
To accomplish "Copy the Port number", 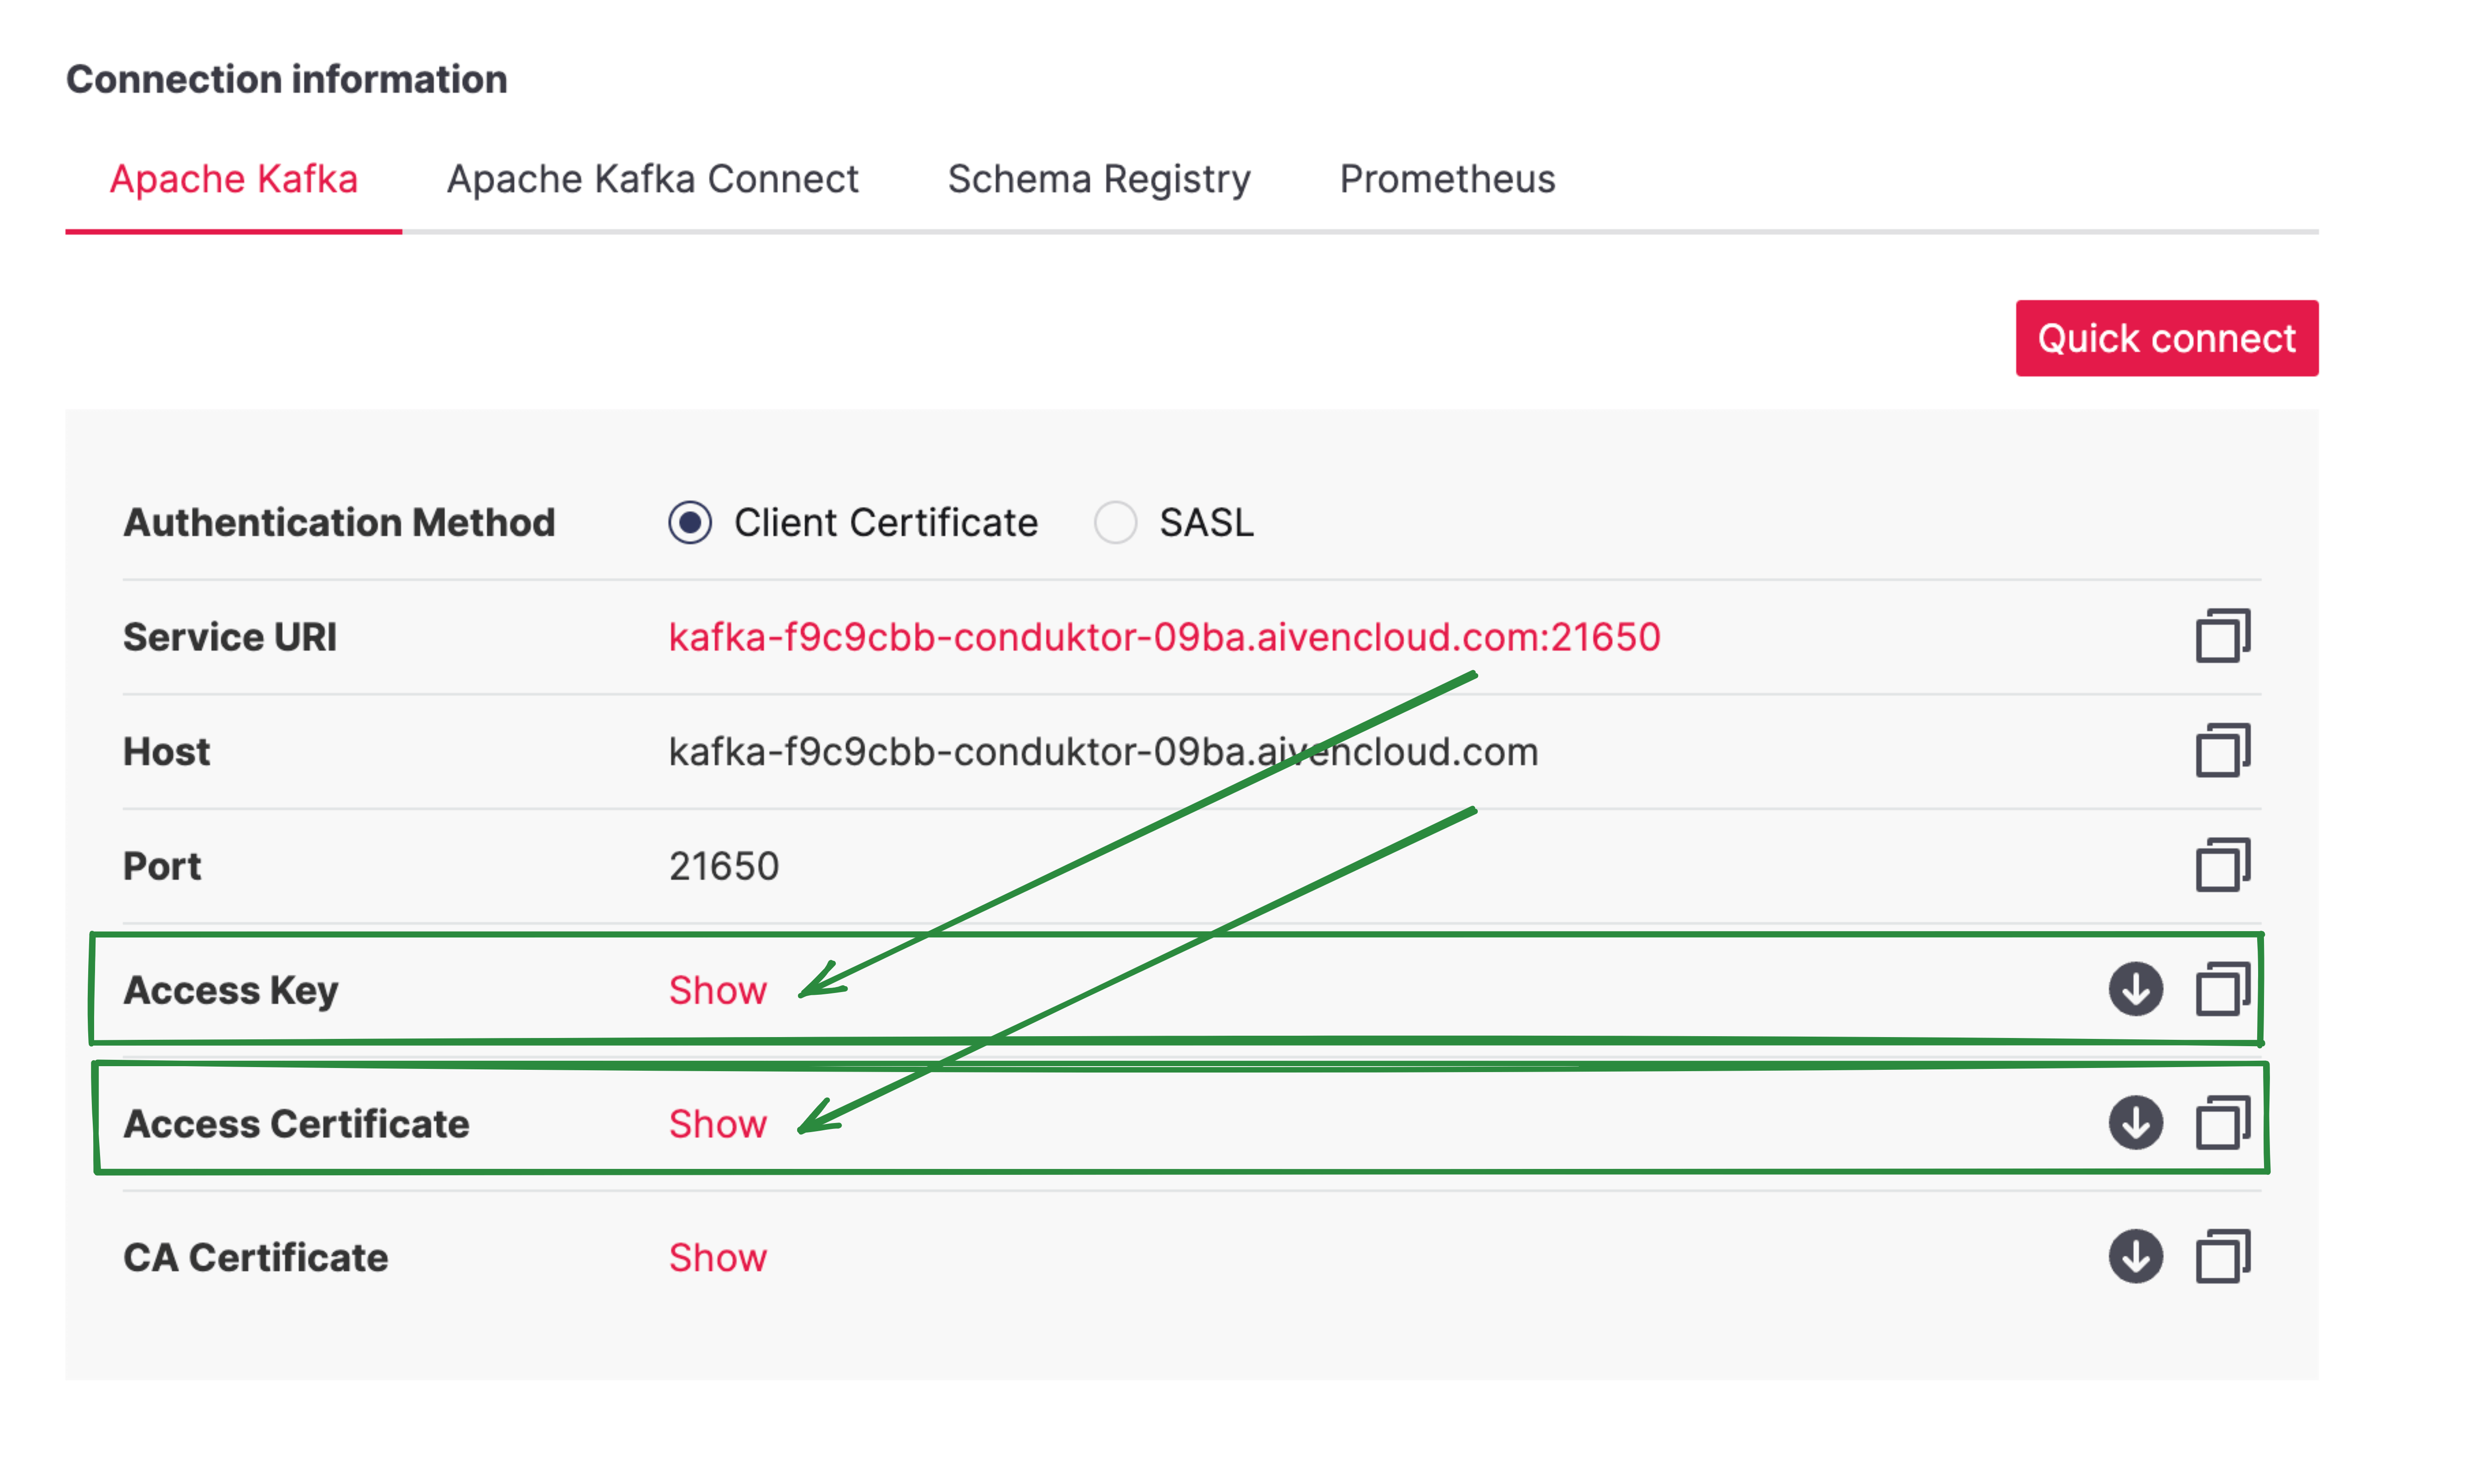I will 2222,865.
